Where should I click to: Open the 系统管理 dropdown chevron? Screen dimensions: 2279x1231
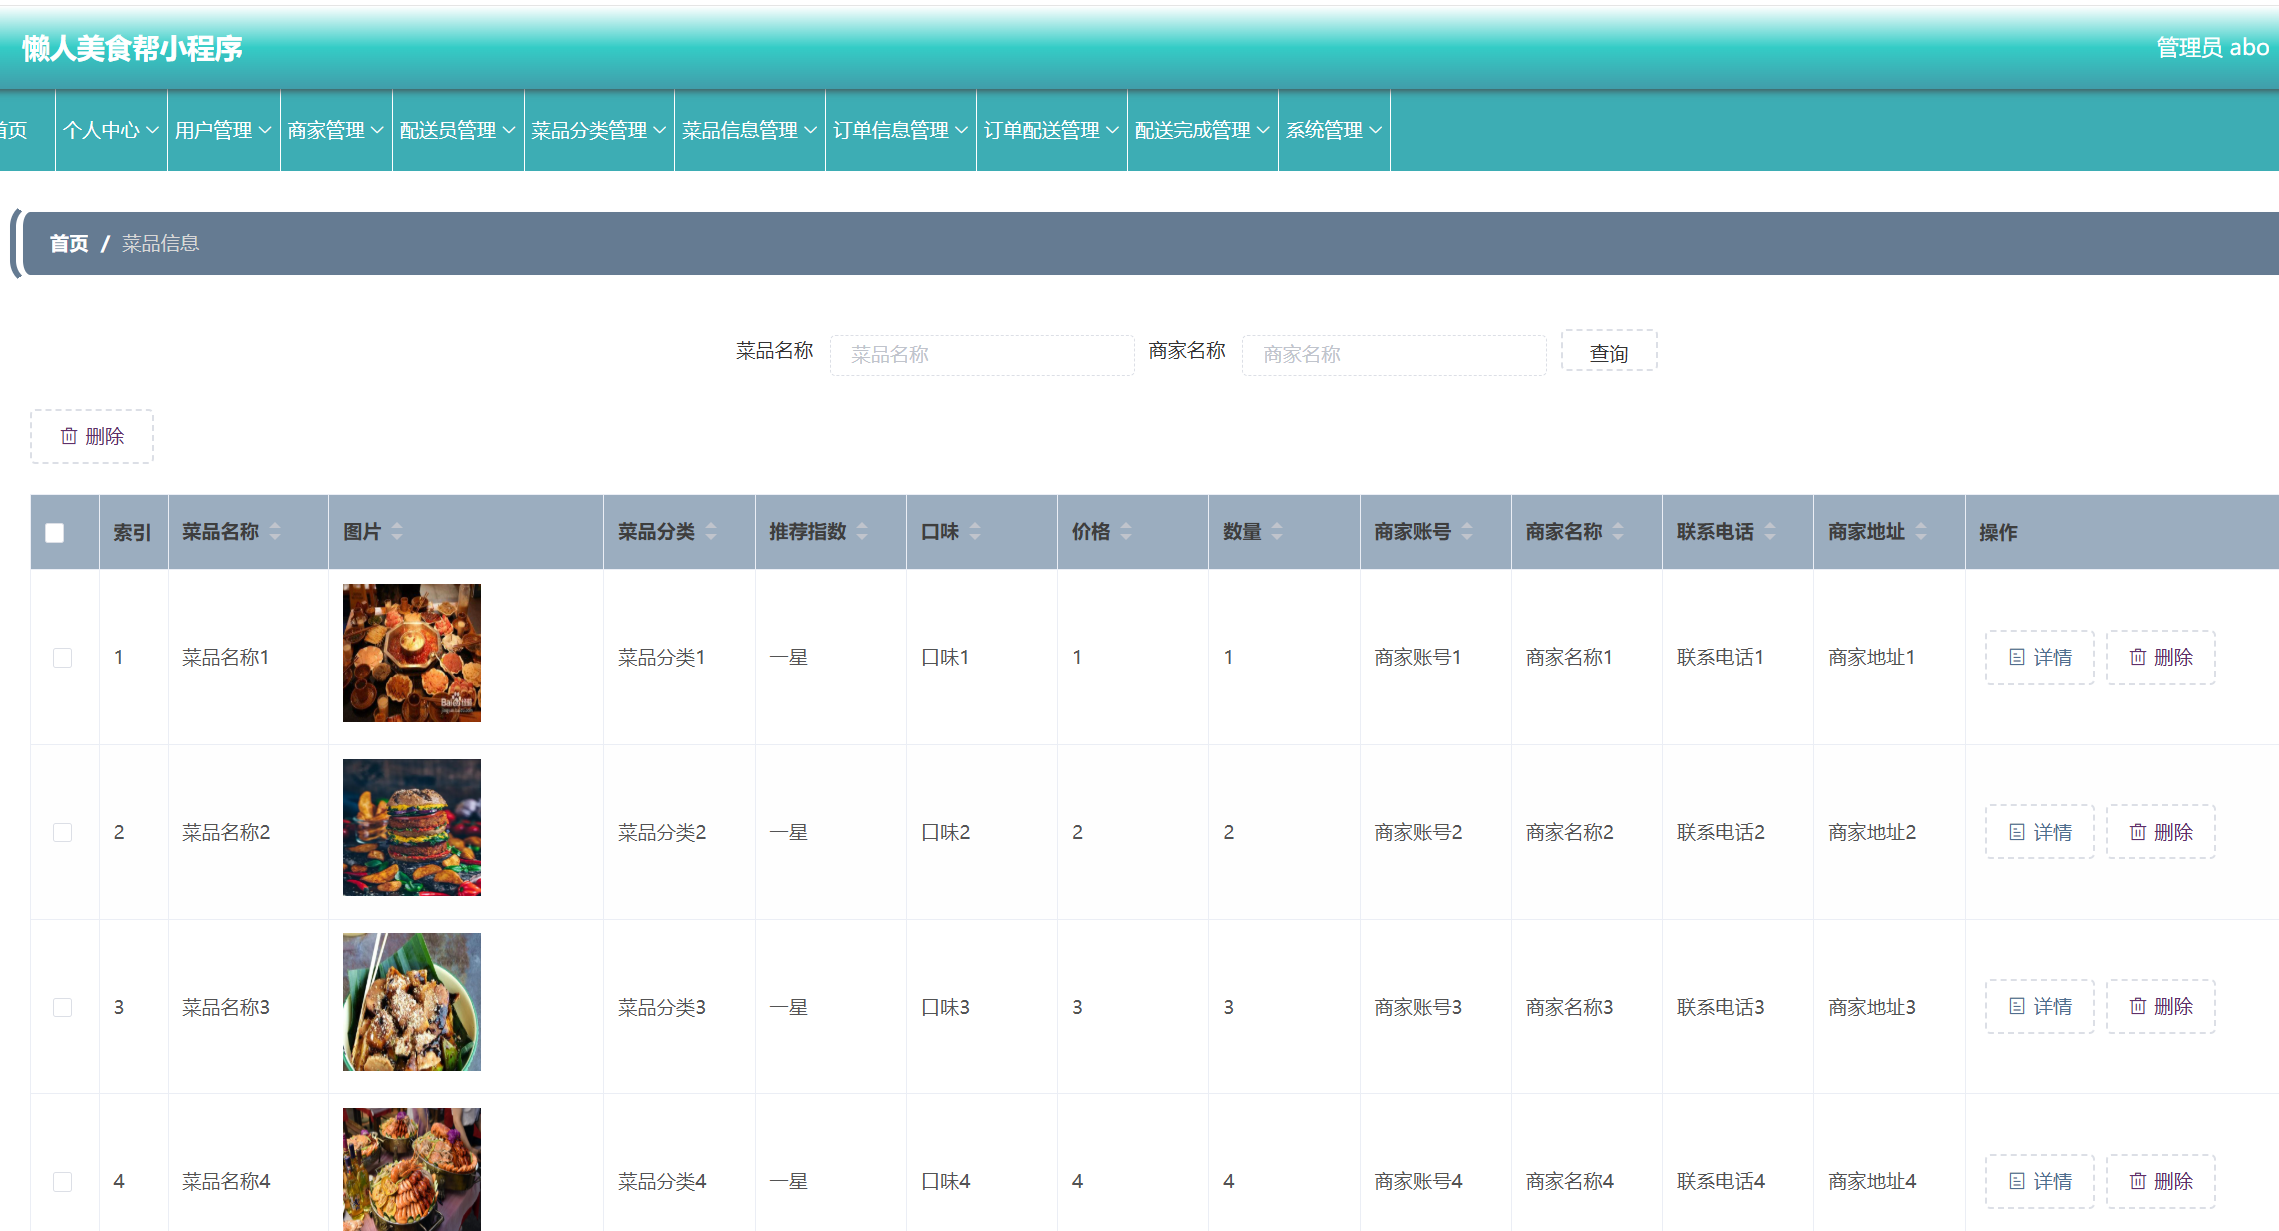[x=1375, y=130]
